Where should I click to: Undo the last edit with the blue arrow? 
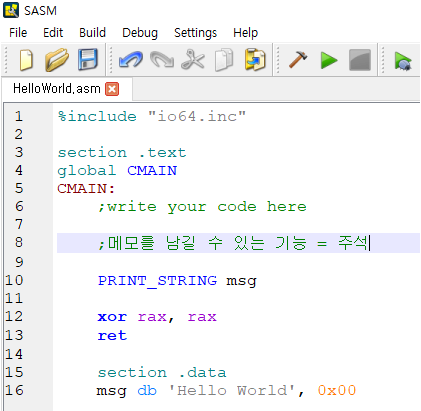(131, 60)
